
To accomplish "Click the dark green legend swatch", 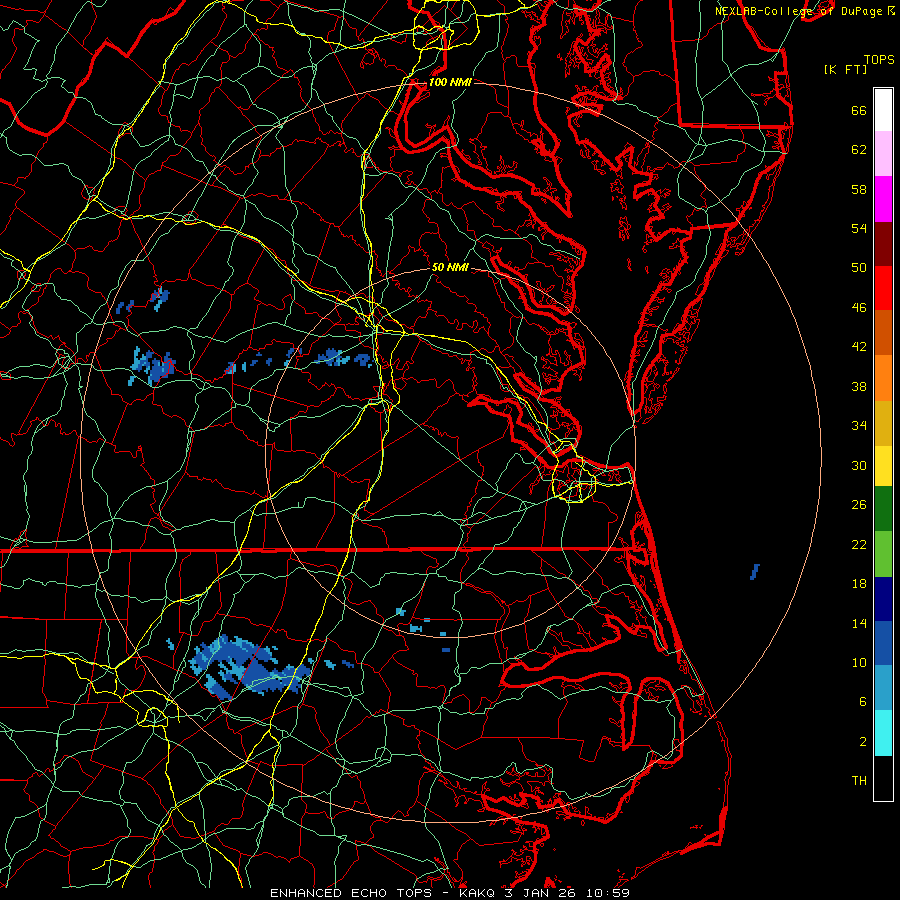I will click(883, 509).
